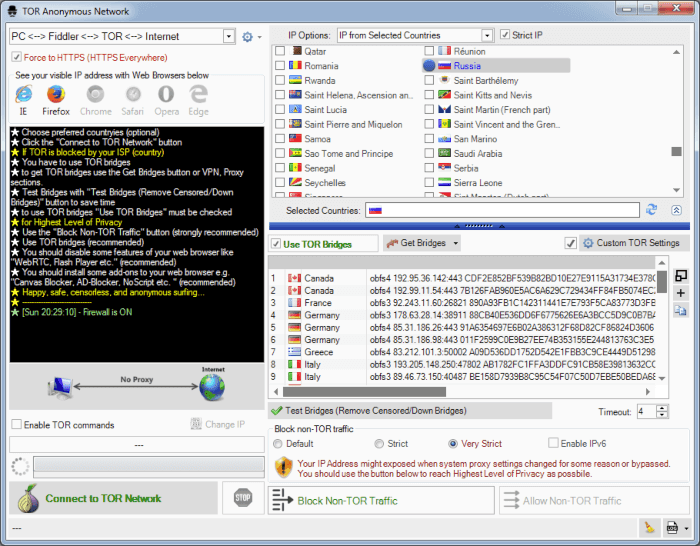Screen dimensions: 700x546
Task: Select bridge row 3 France
Action: [462, 303]
